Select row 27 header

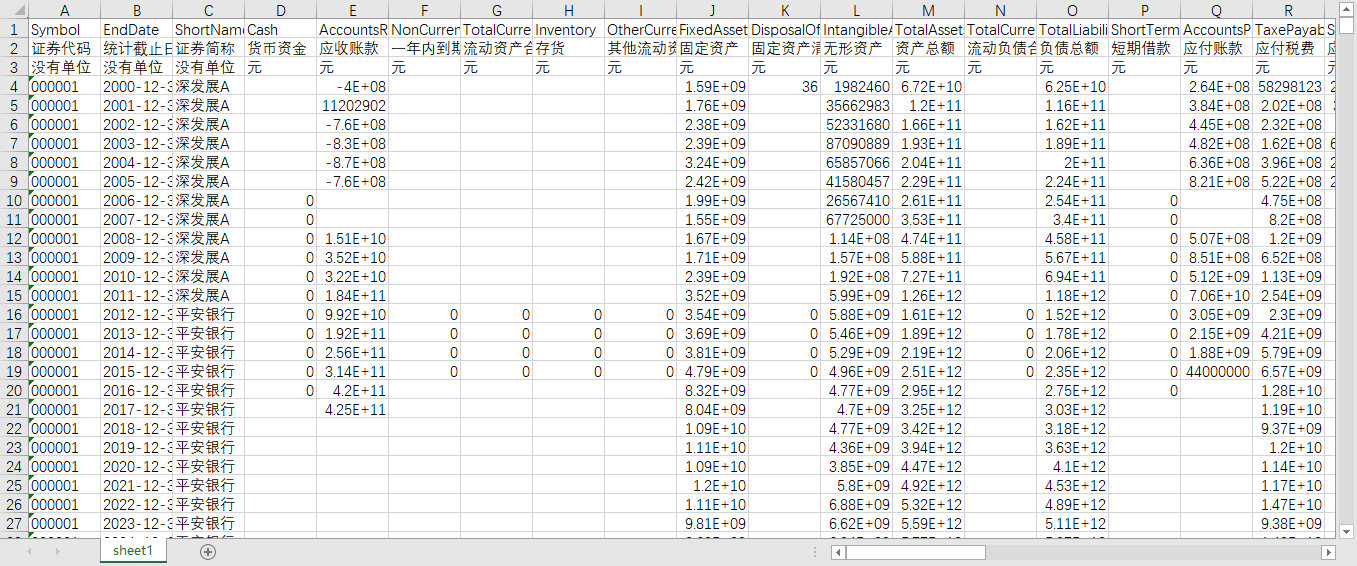coord(14,524)
